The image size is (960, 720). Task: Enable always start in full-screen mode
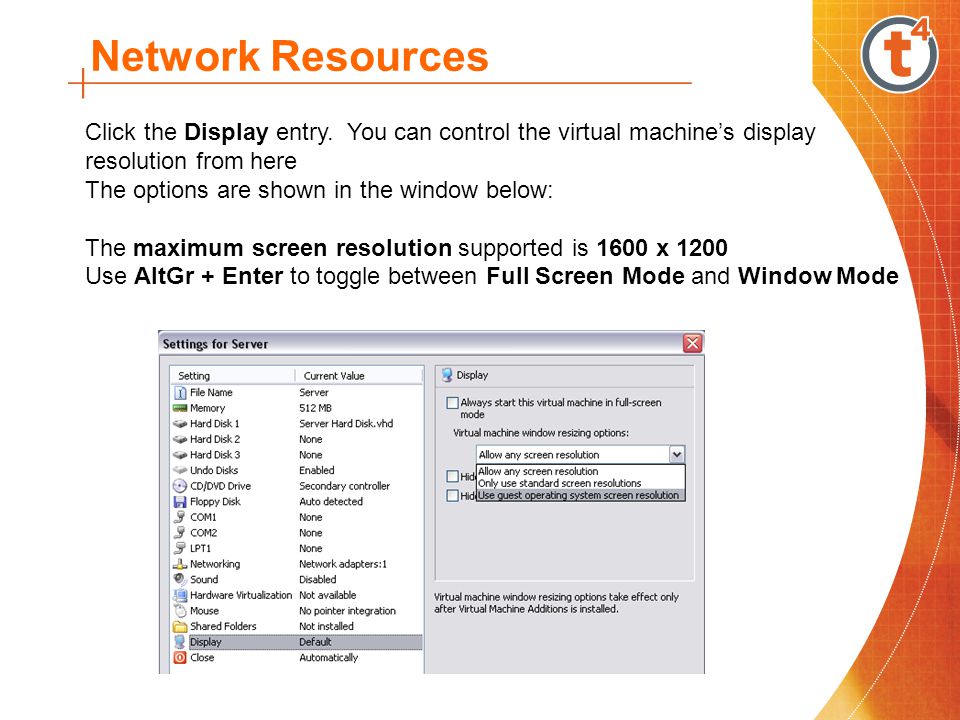point(452,403)
